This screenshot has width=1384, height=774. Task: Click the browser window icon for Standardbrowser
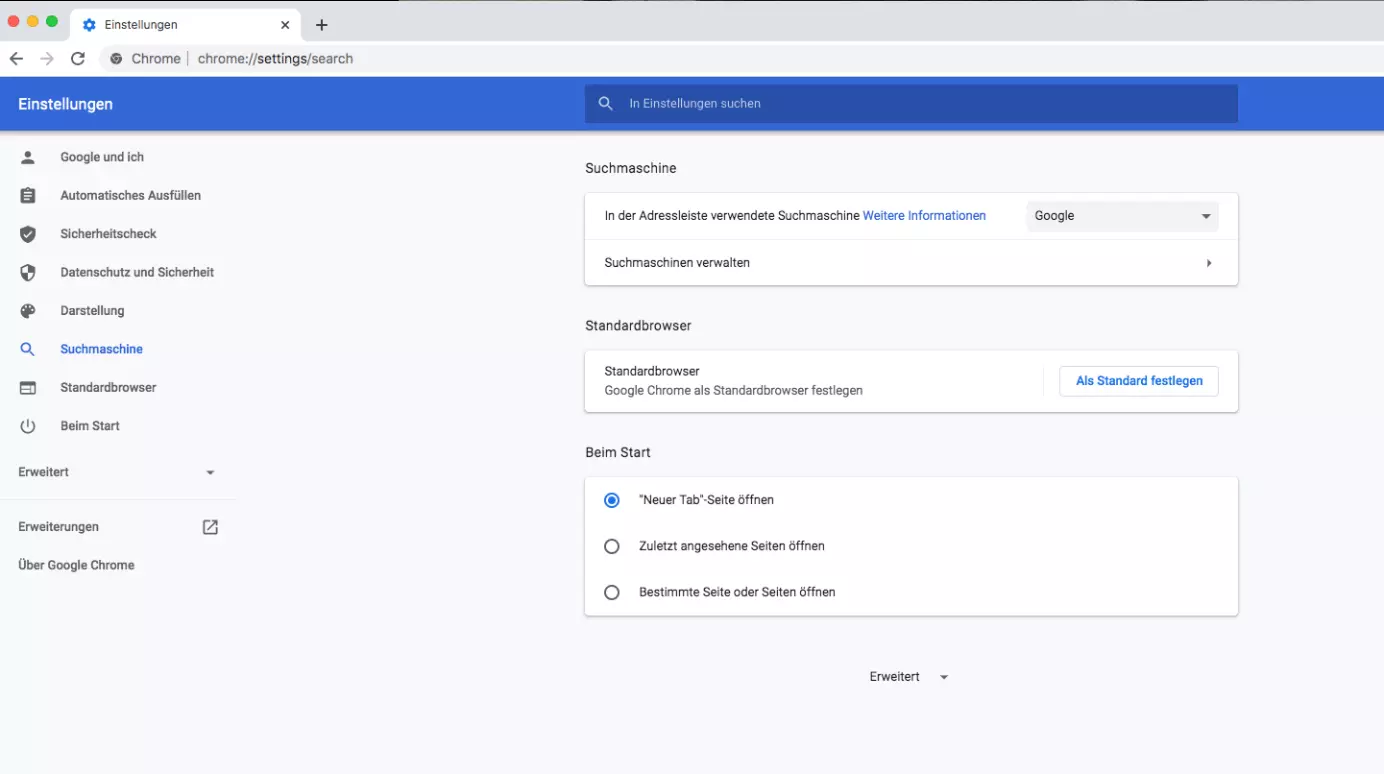[x=28, y=388]
